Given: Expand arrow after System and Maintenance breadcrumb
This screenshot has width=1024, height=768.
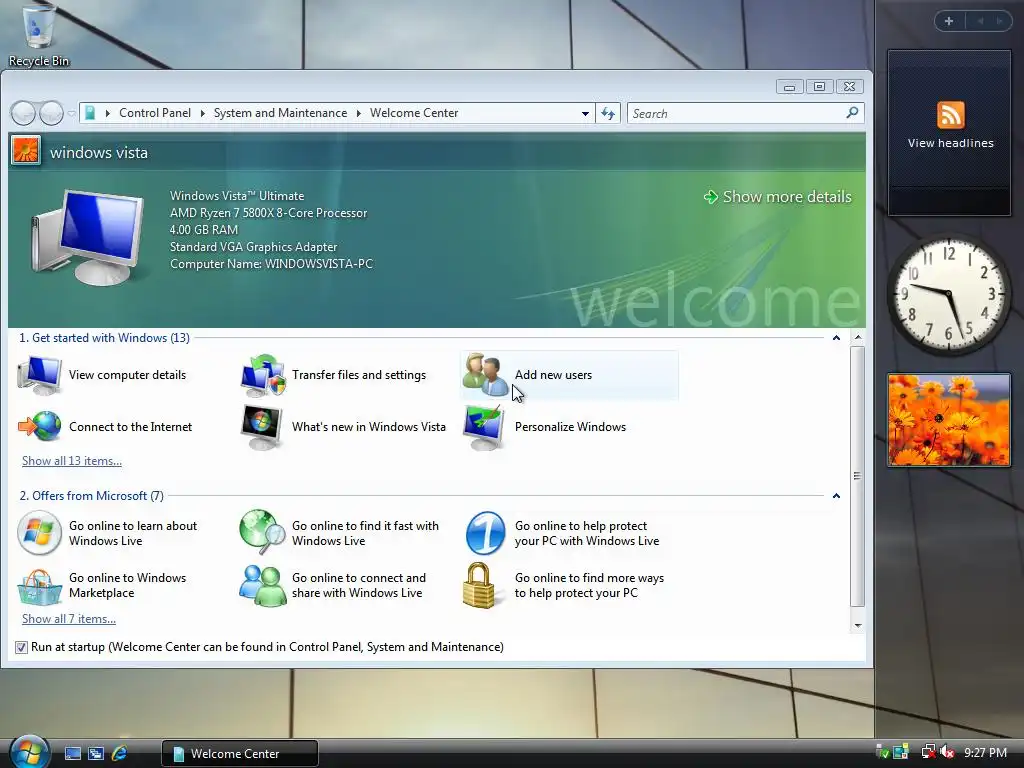Looking at the screenshot, I should tap(359, 114).
